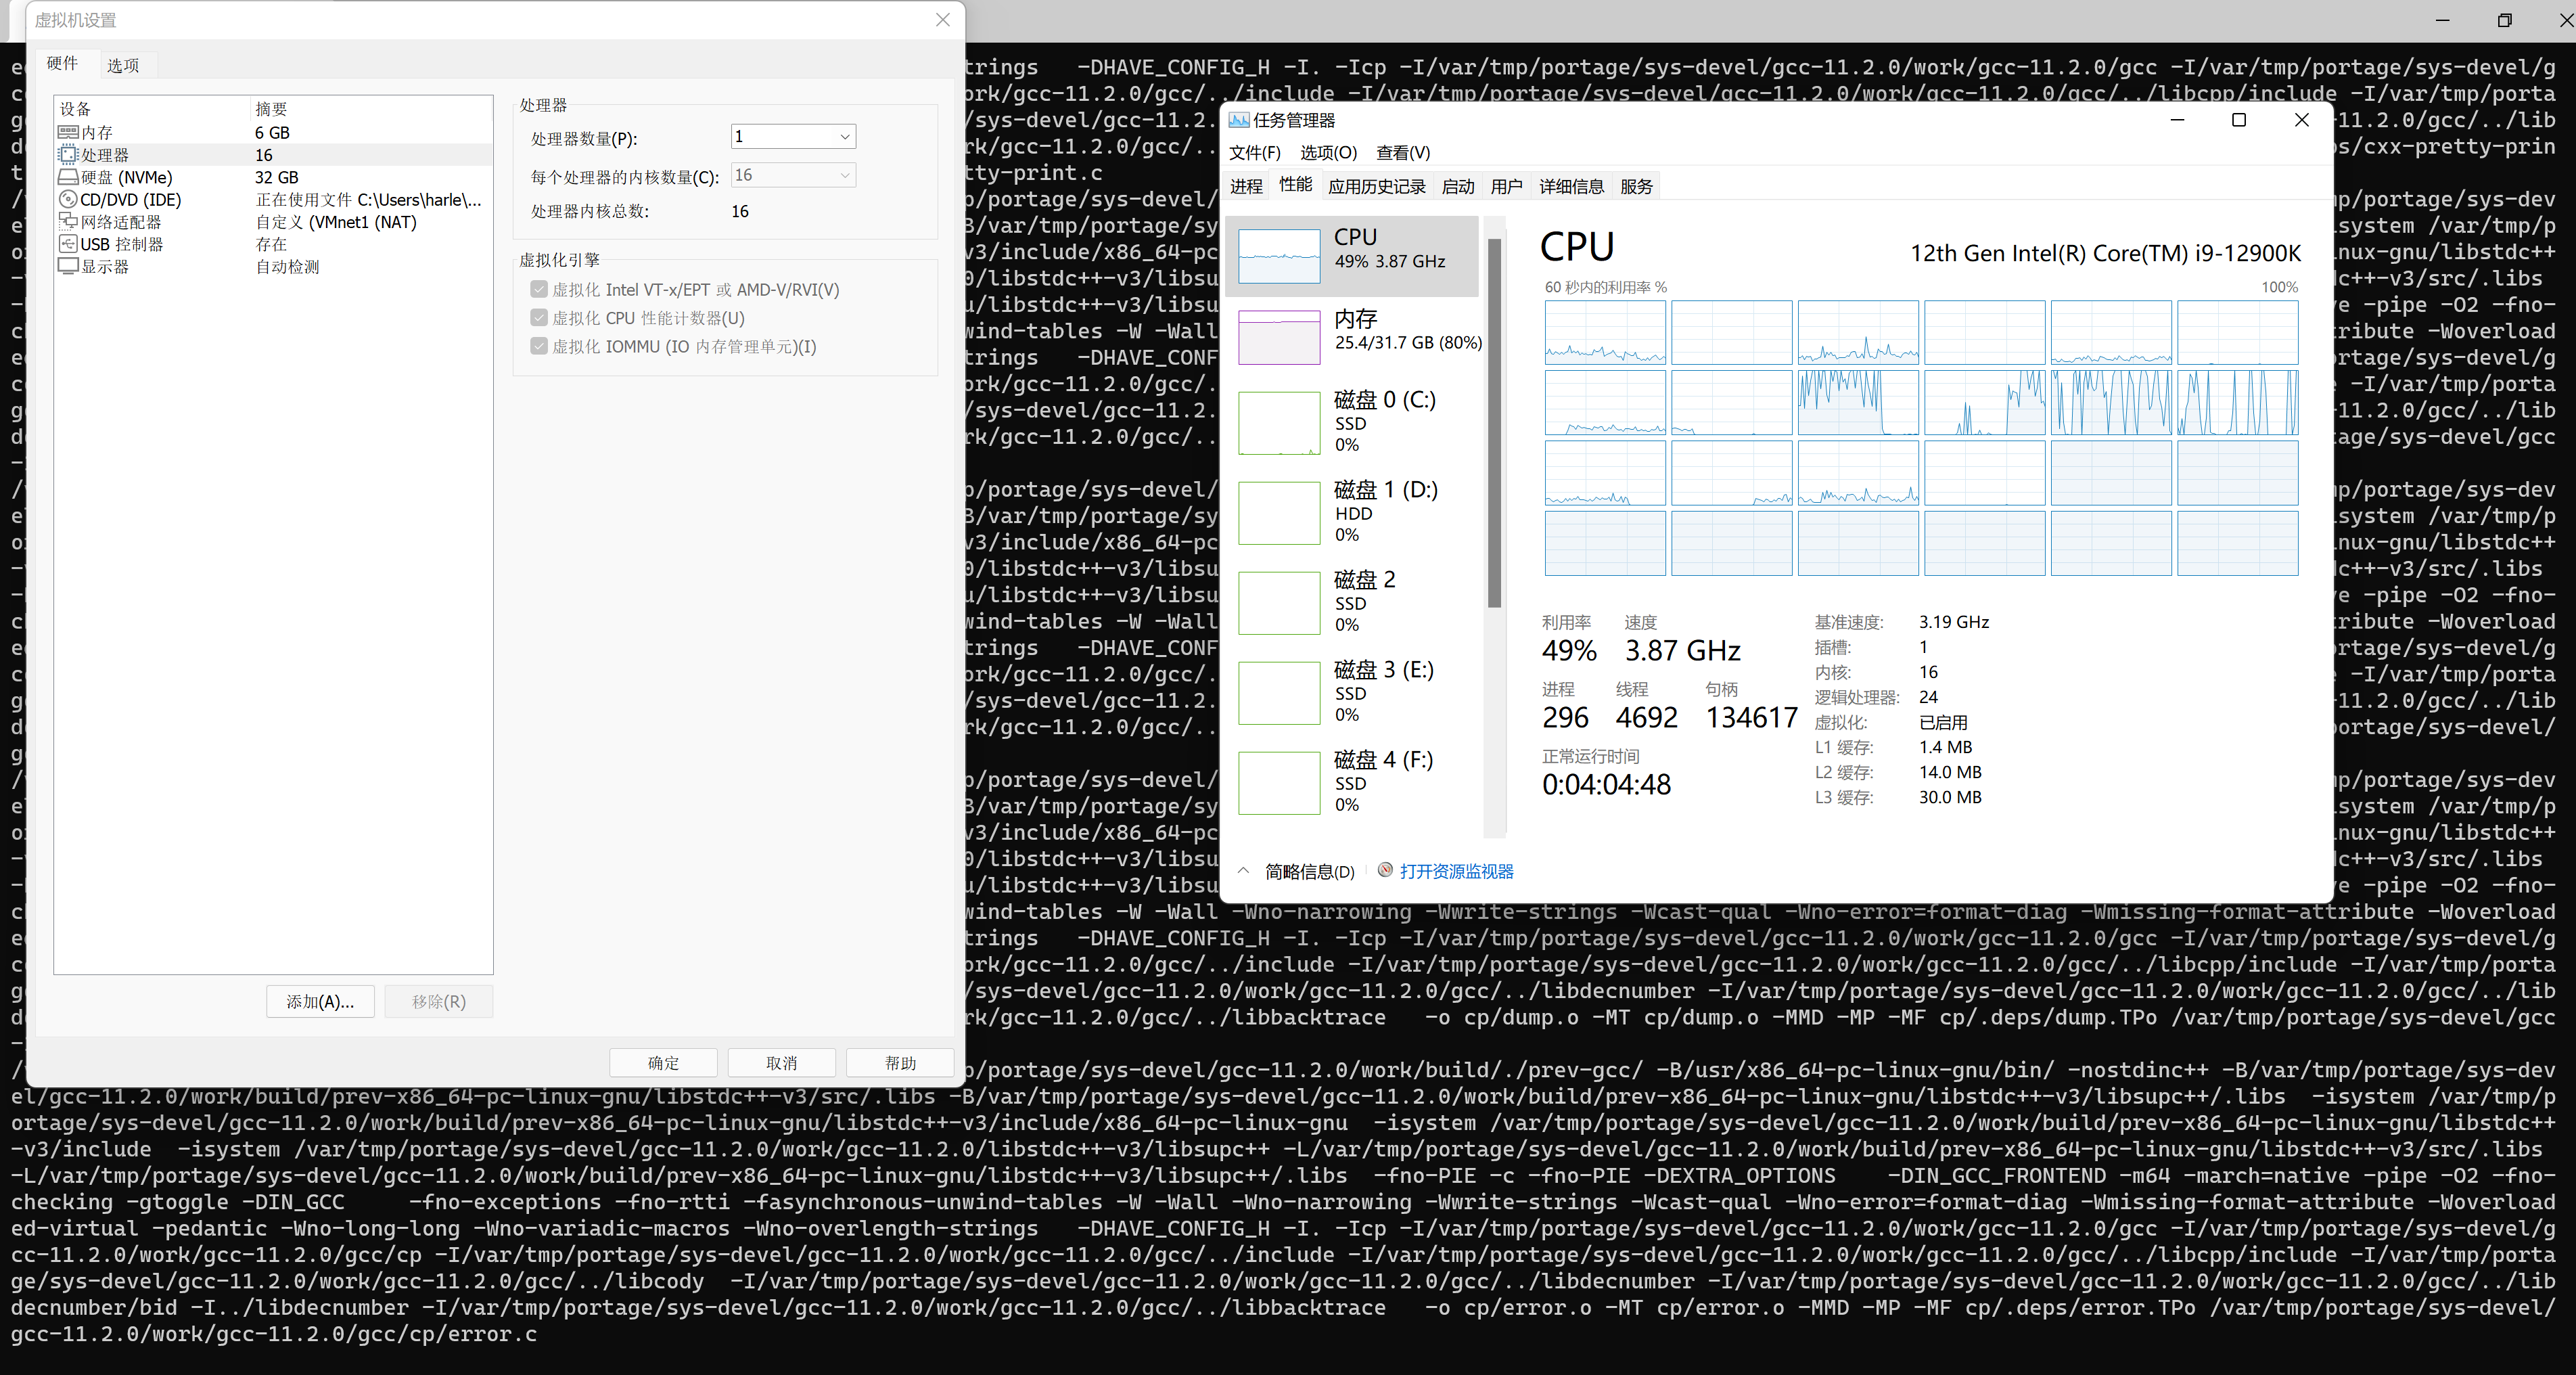Viewport: 2576px width, 1375px height.
Task: Switch to the 选项 tab in VM settings
Action: (x=123, y=65)
